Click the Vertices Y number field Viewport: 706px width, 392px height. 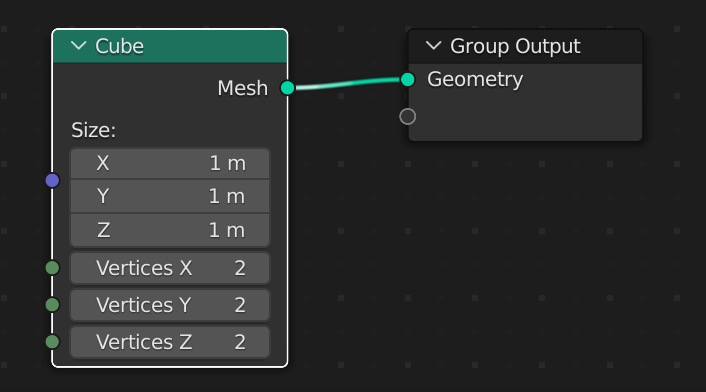tap(170, 305)
